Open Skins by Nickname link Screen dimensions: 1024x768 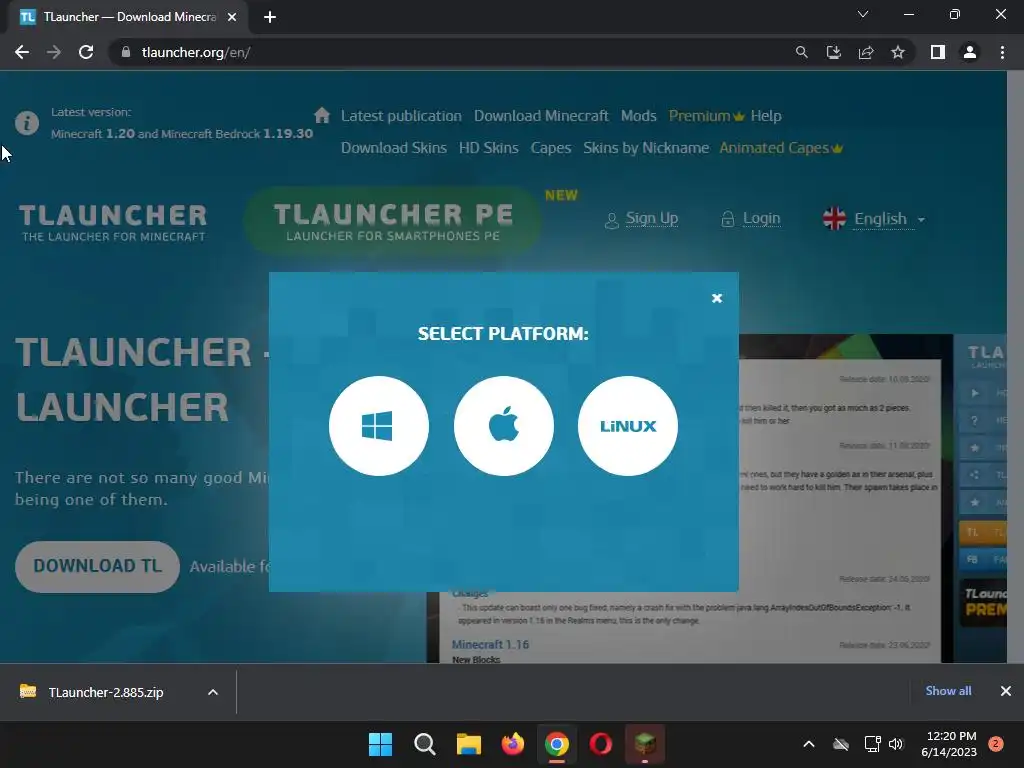coord(646,148)
